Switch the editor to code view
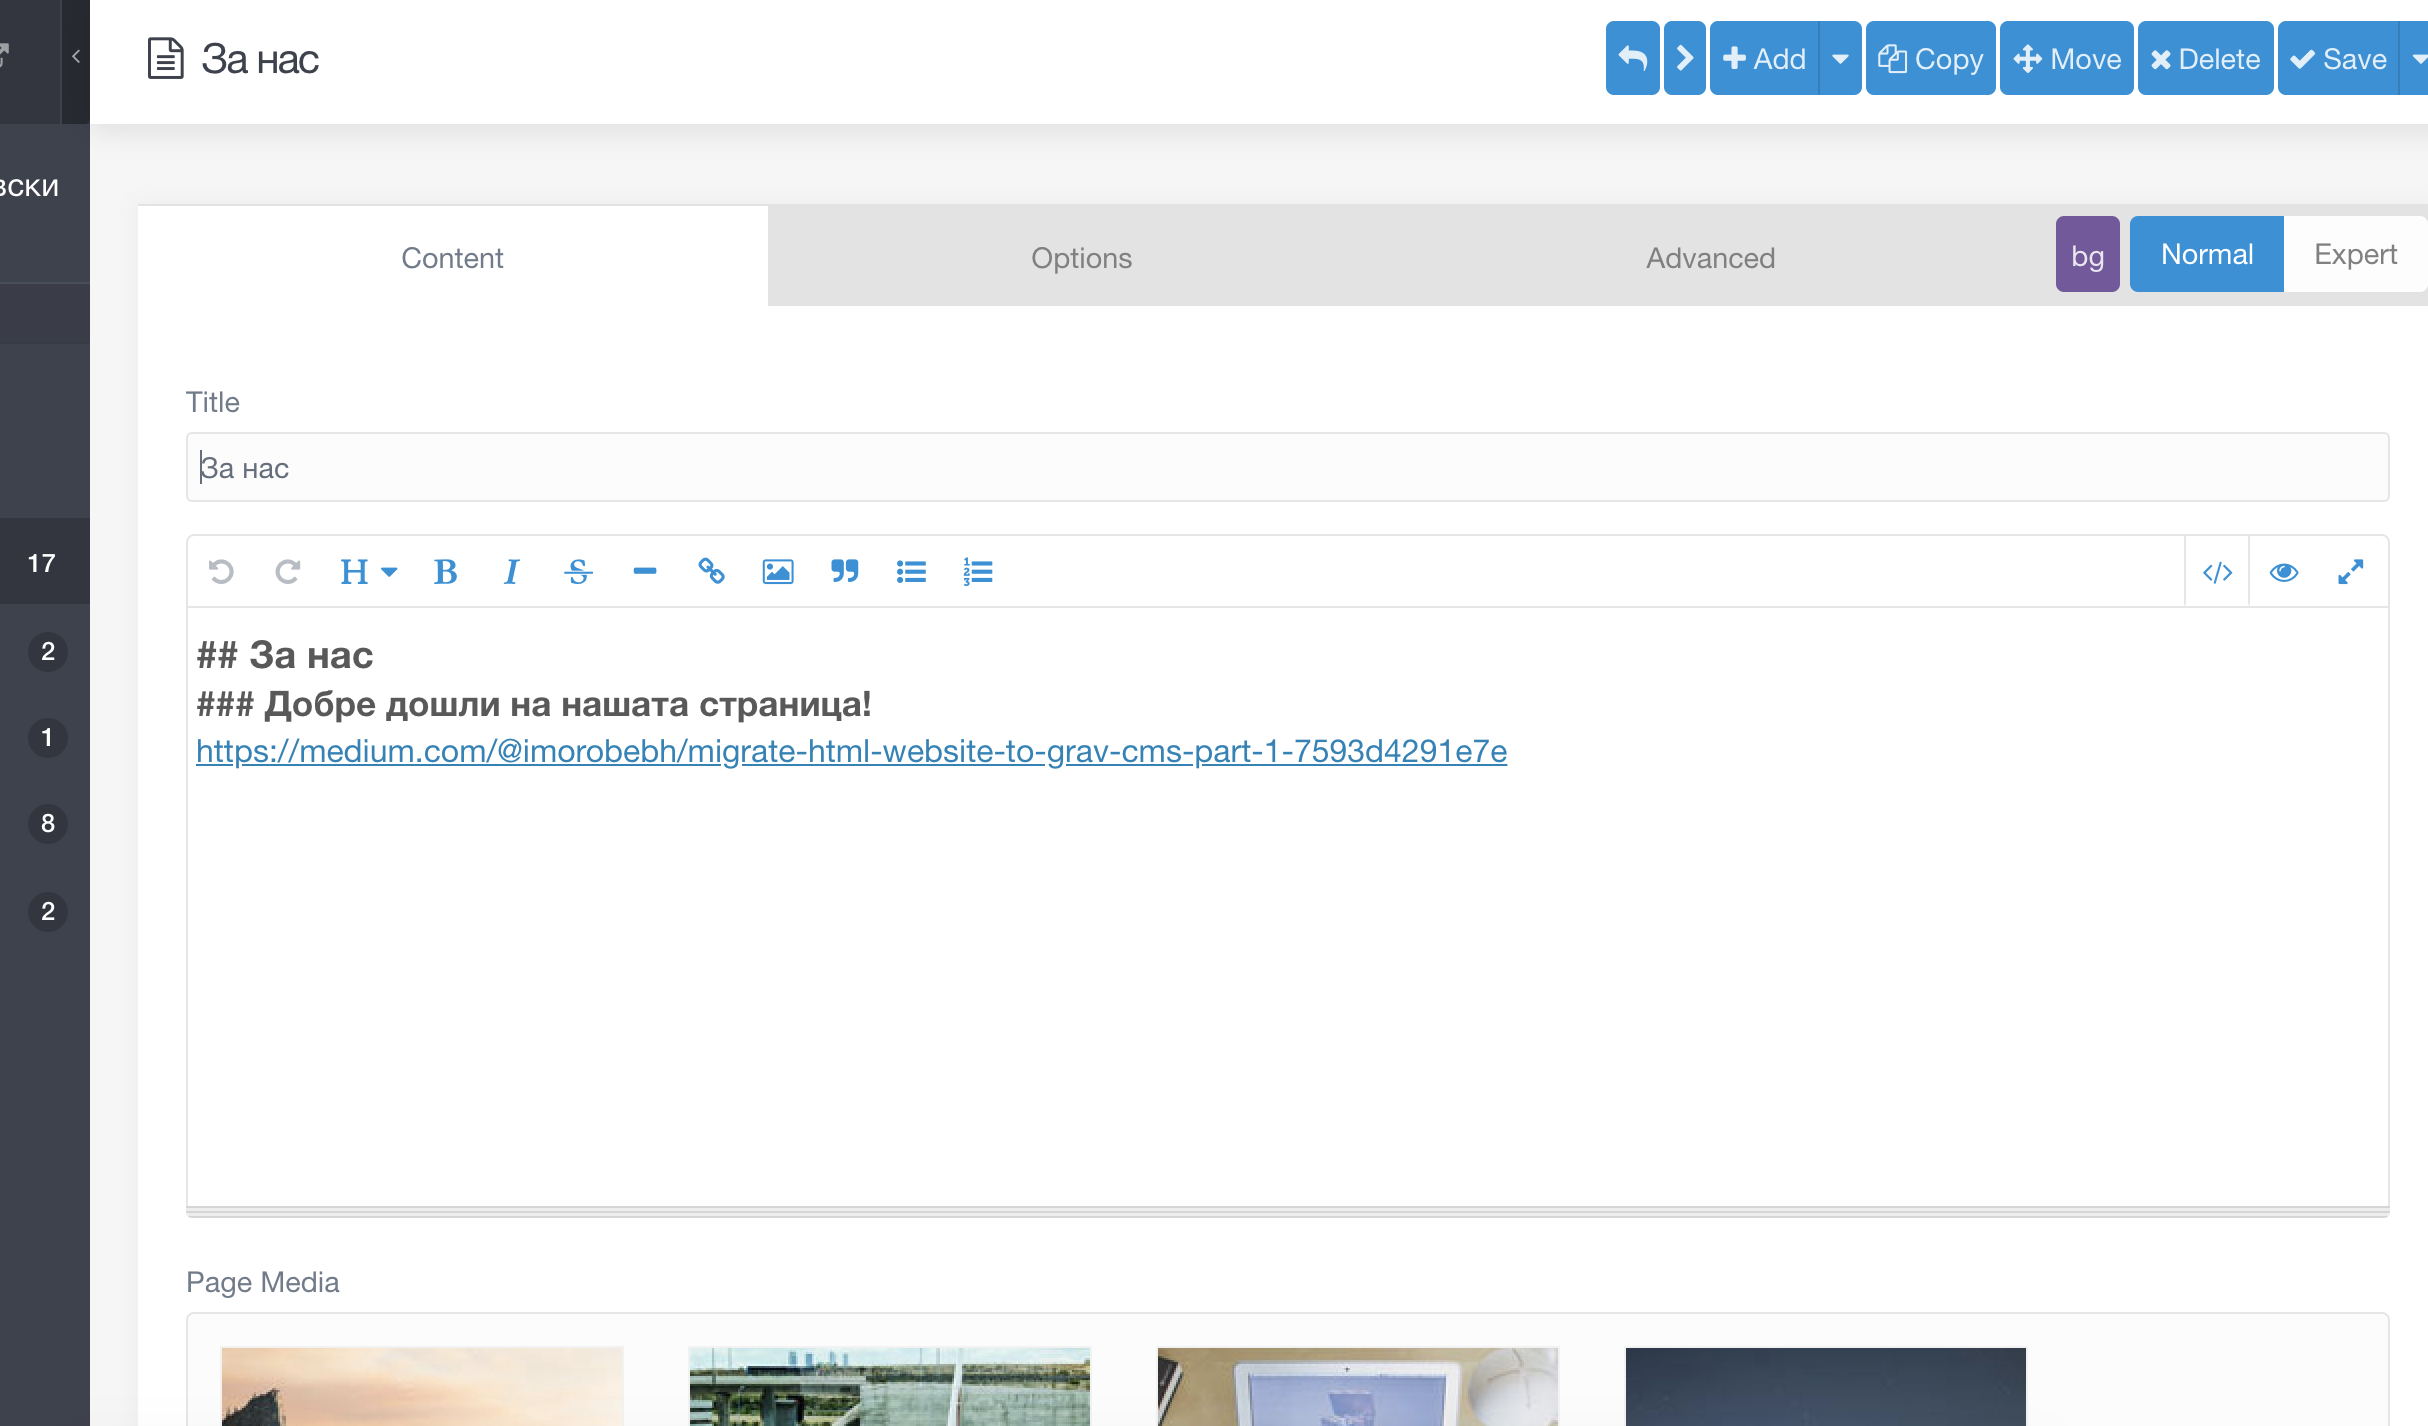 2217,572
